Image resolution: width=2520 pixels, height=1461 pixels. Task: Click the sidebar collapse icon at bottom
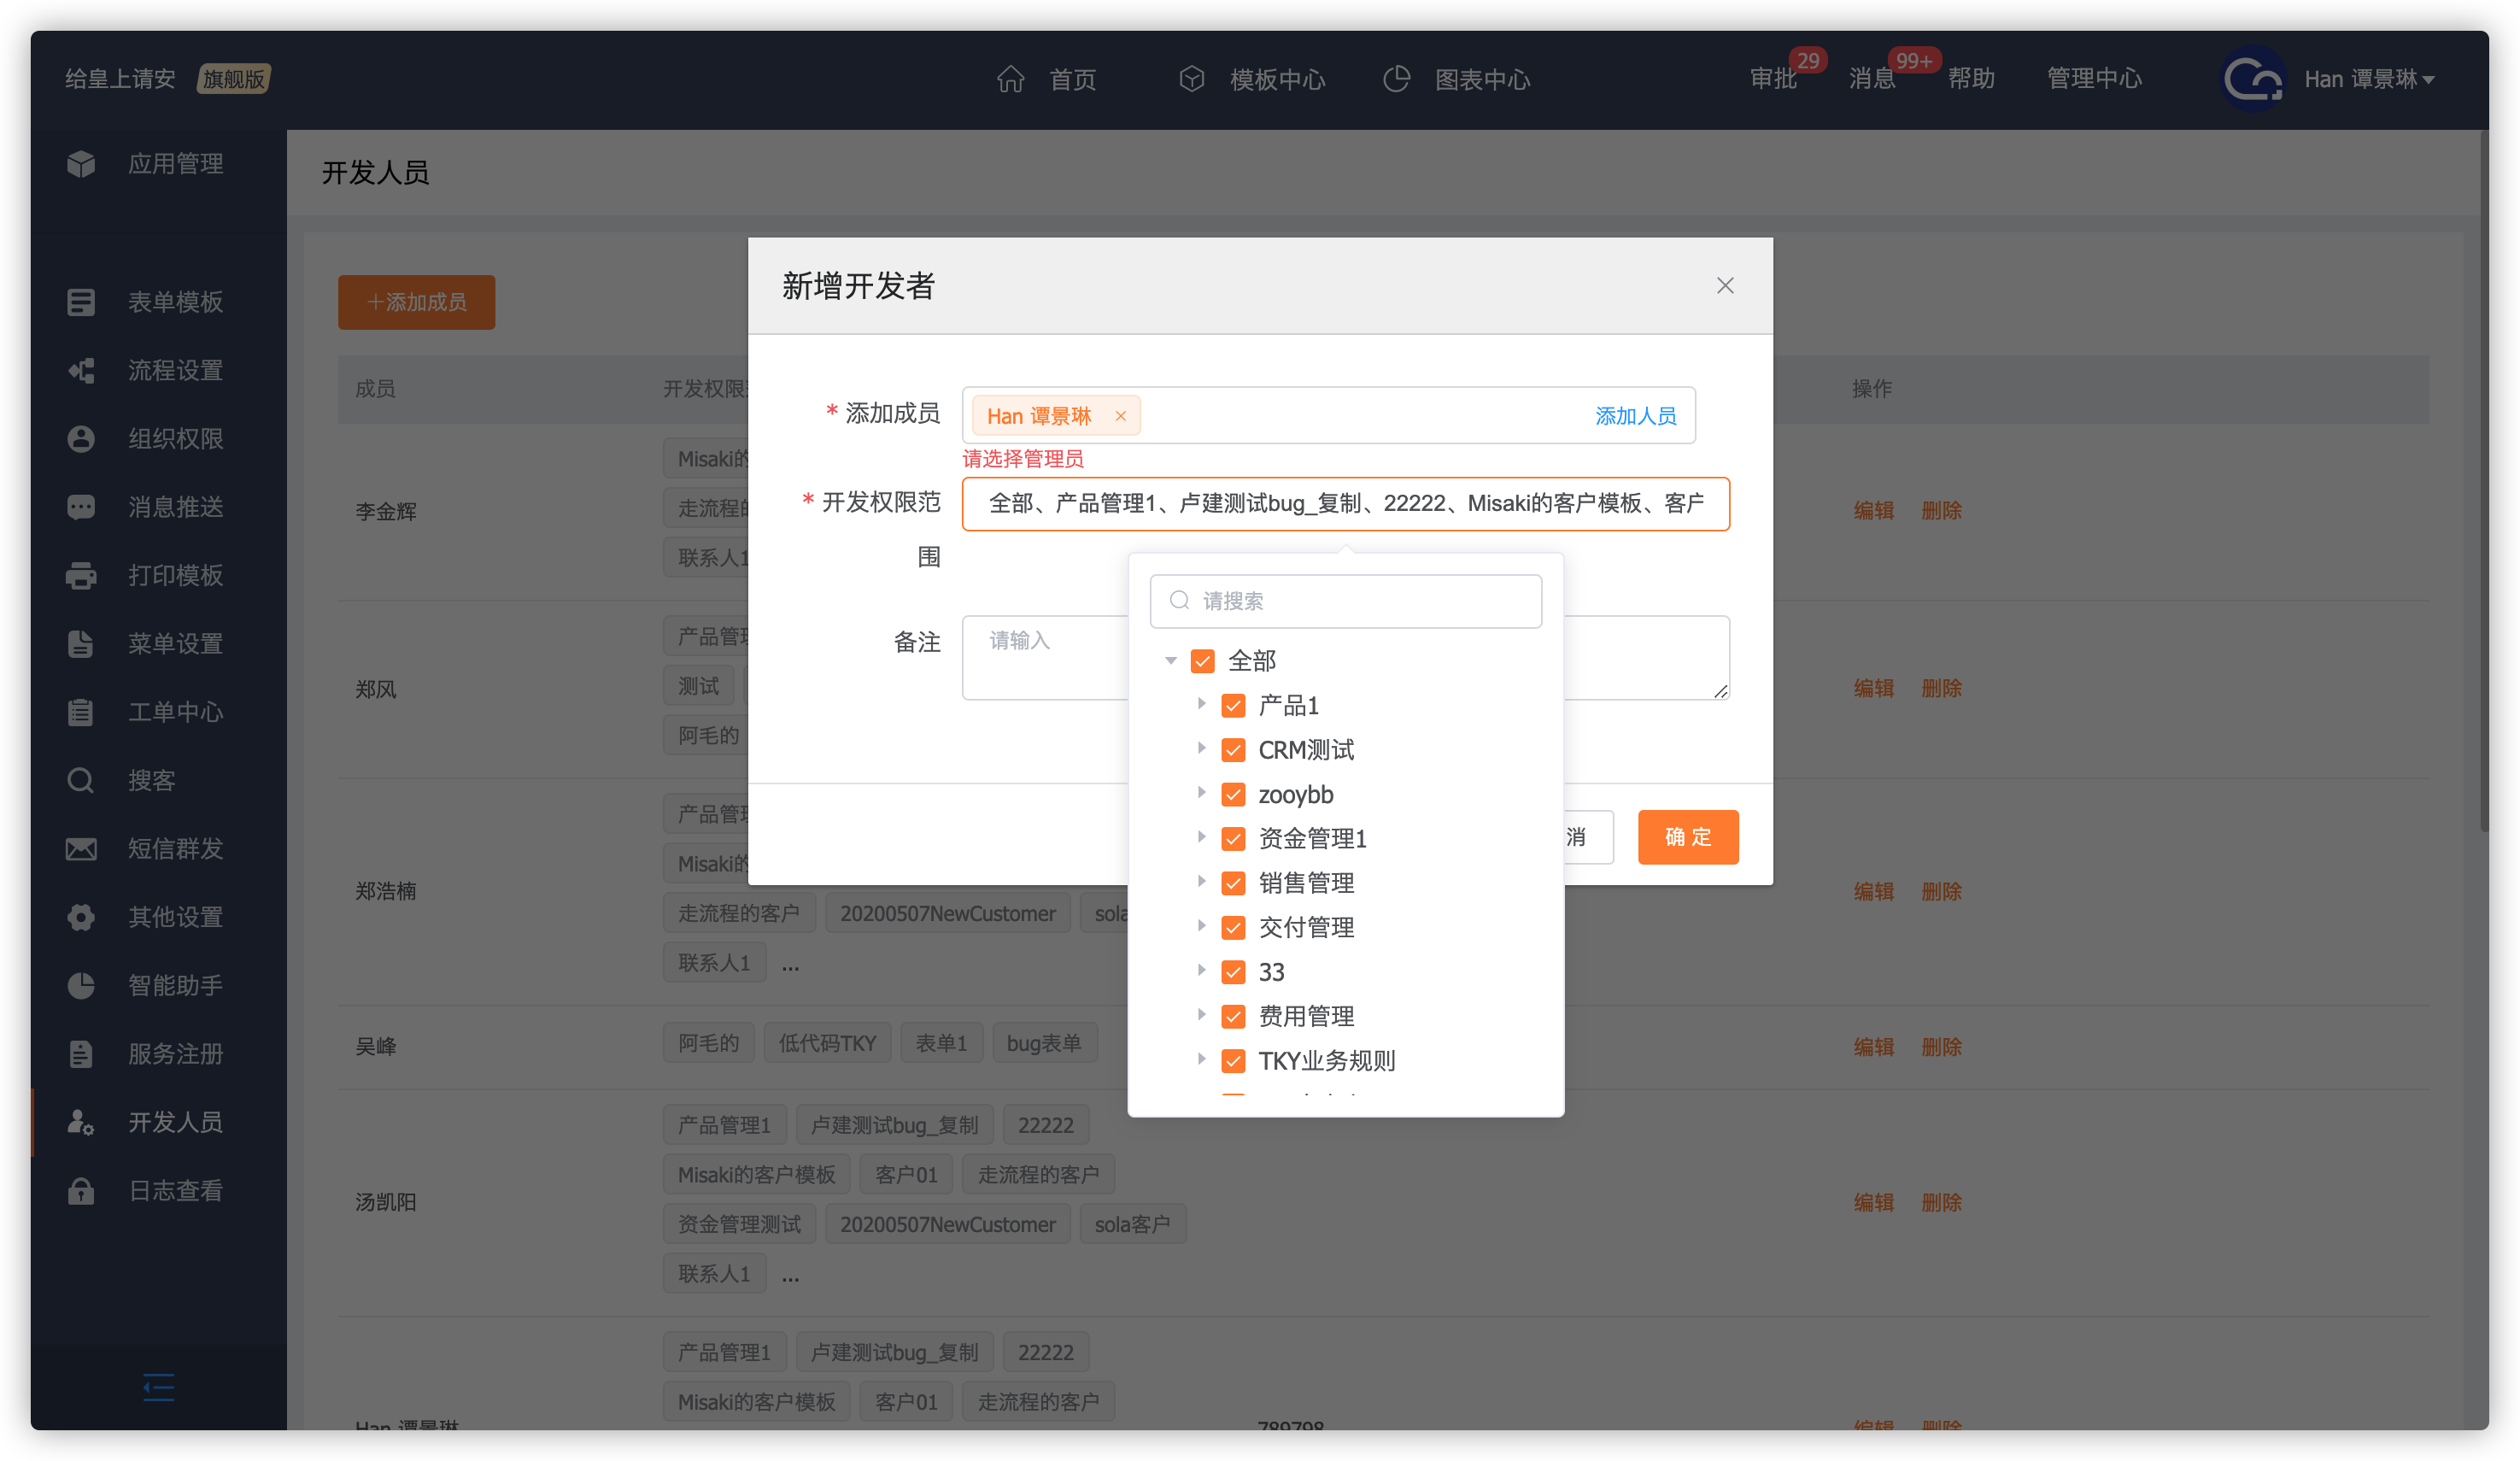point(158,1387)
